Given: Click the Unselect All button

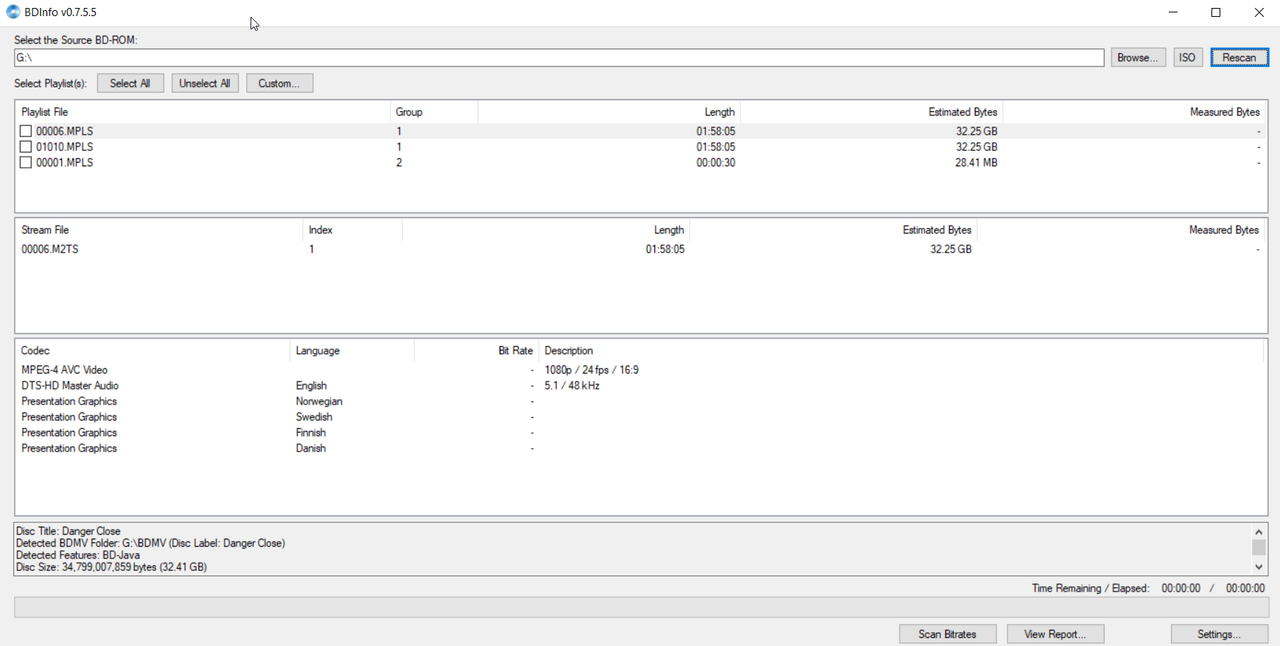Looking at the screenshot, I should (205, 84).
